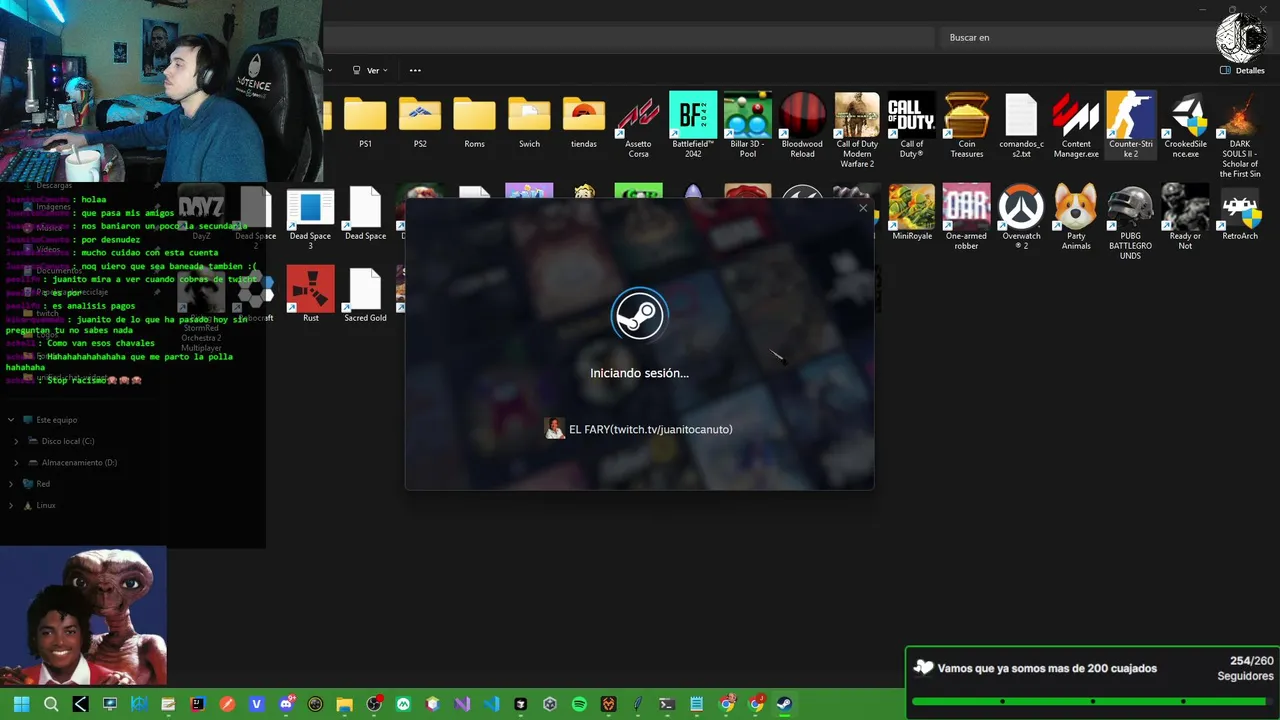1280x720 pixels.
Task: Open Discord from the taskbar
Action: point(286,704)
